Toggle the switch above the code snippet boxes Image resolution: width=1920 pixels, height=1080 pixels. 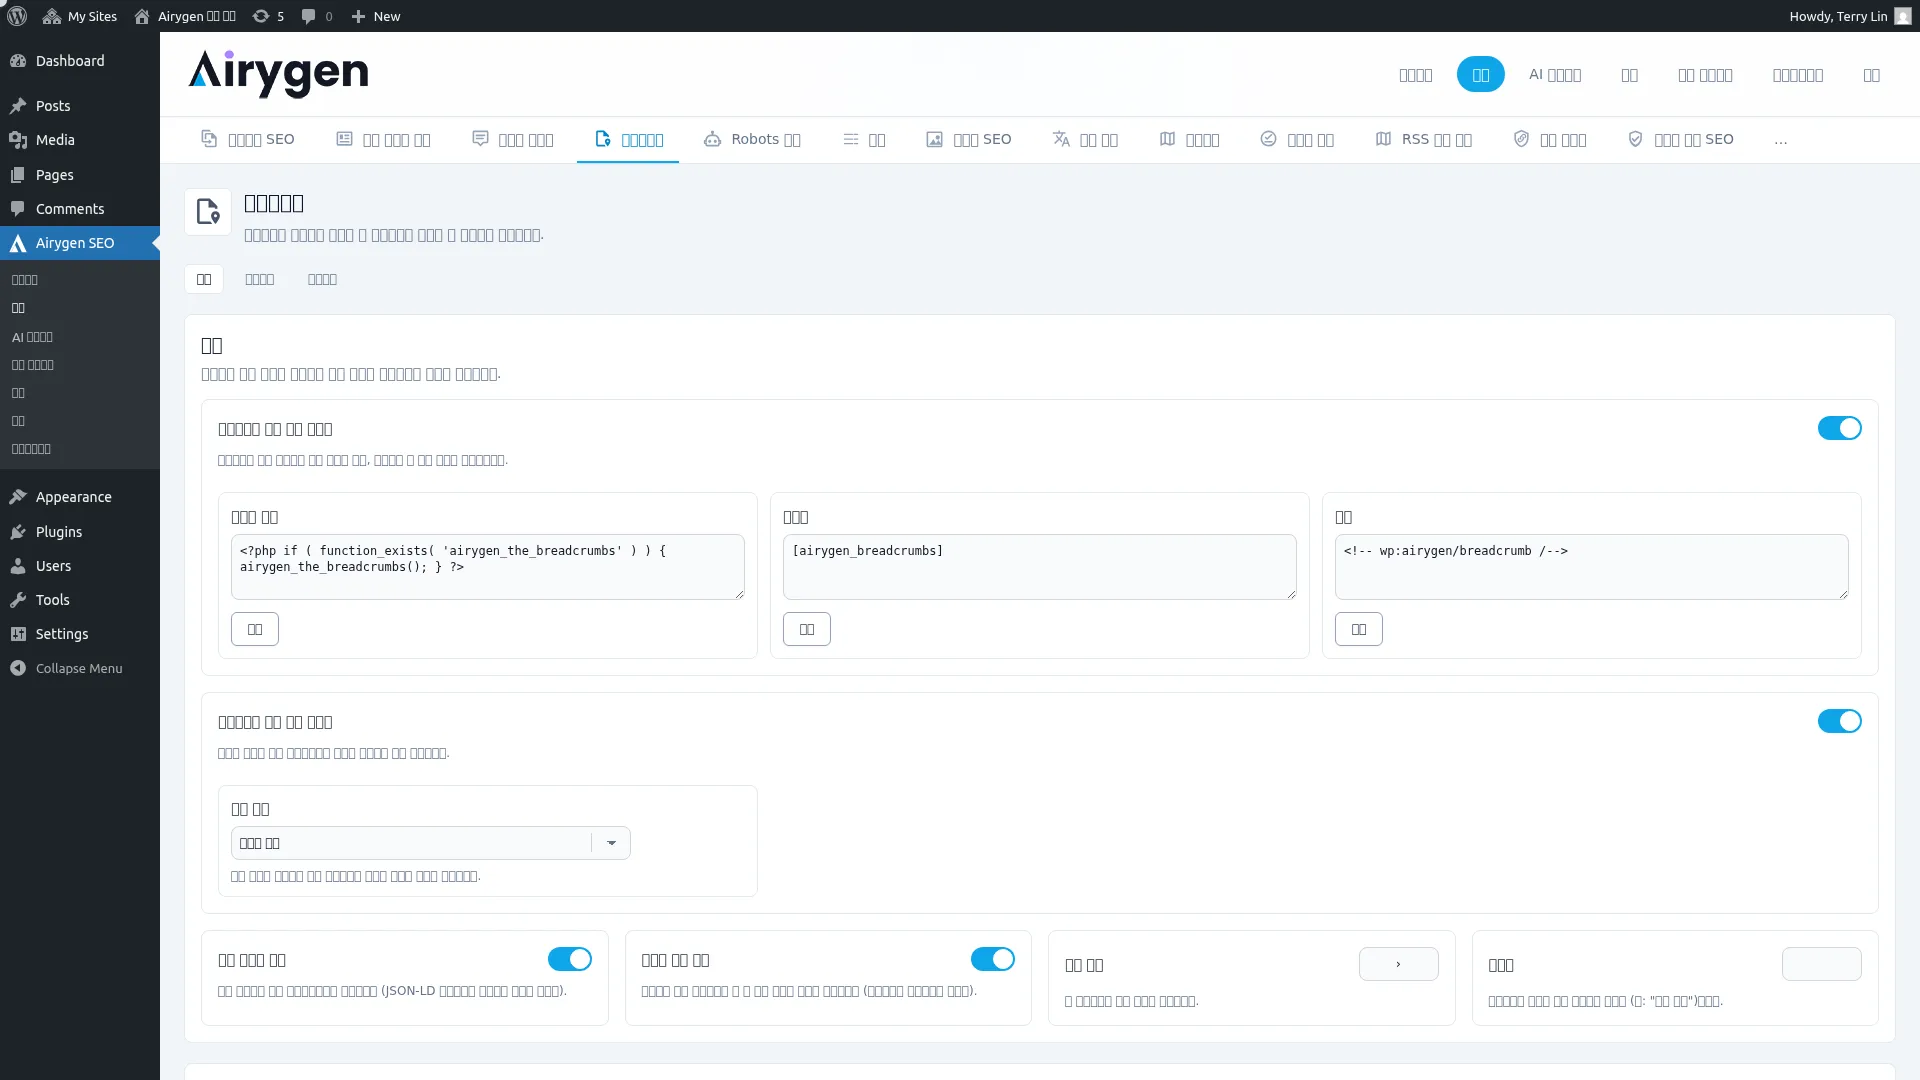tap(1839, 428)
